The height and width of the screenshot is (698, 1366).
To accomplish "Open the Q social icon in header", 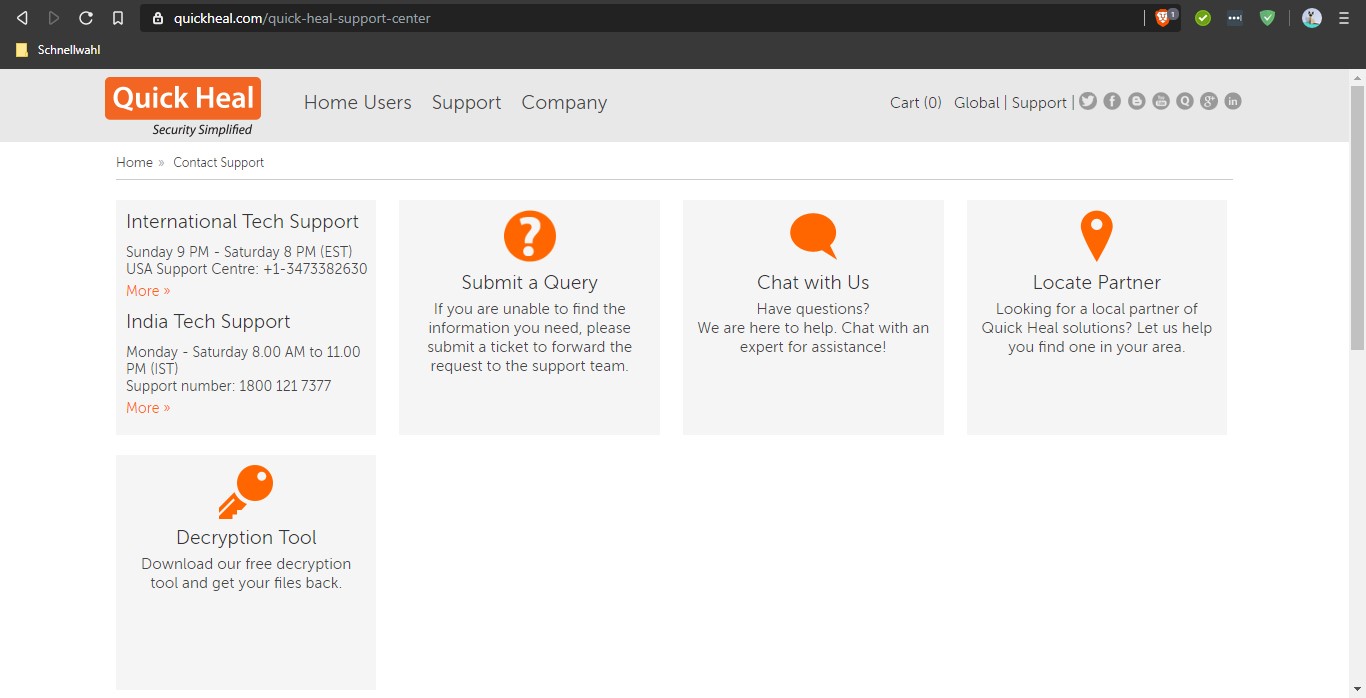I will point(1185,101).
